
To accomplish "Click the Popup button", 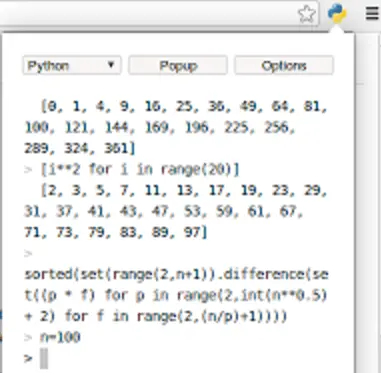I will tap(178, 65).
